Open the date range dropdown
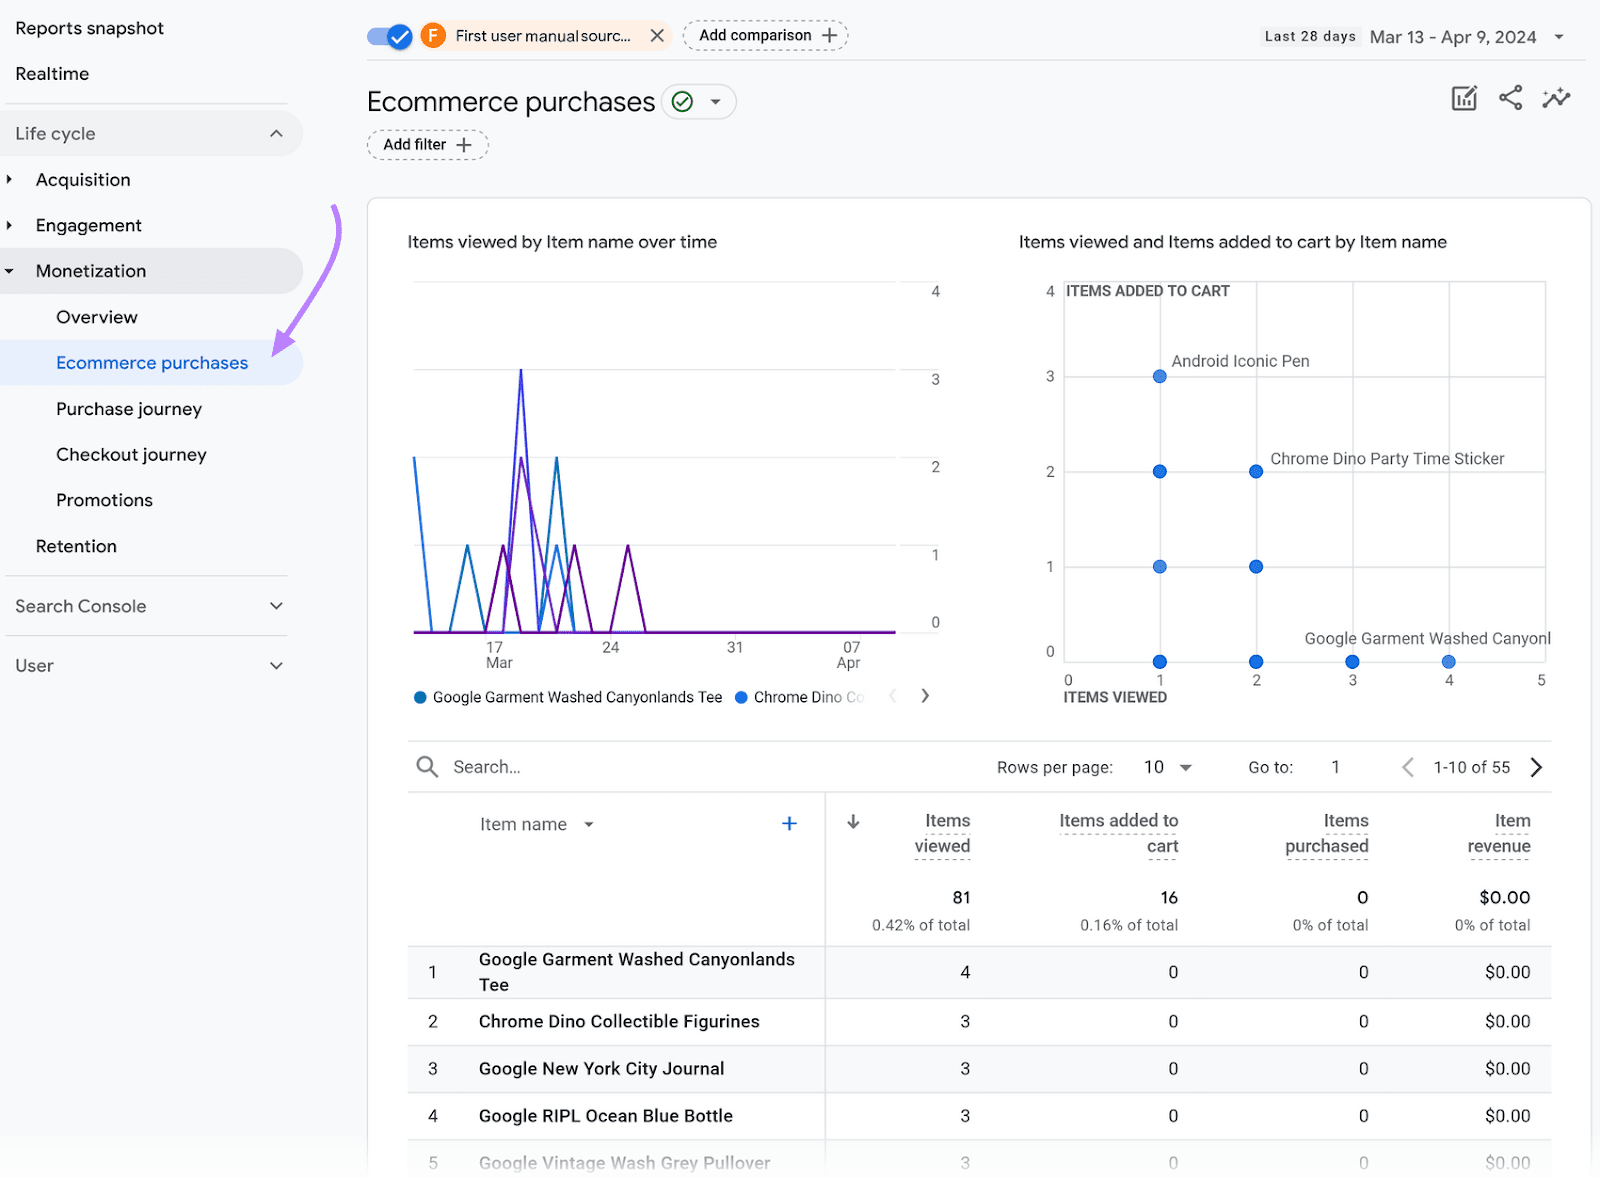The image size is (1600, 1179). click(1558, 37)
